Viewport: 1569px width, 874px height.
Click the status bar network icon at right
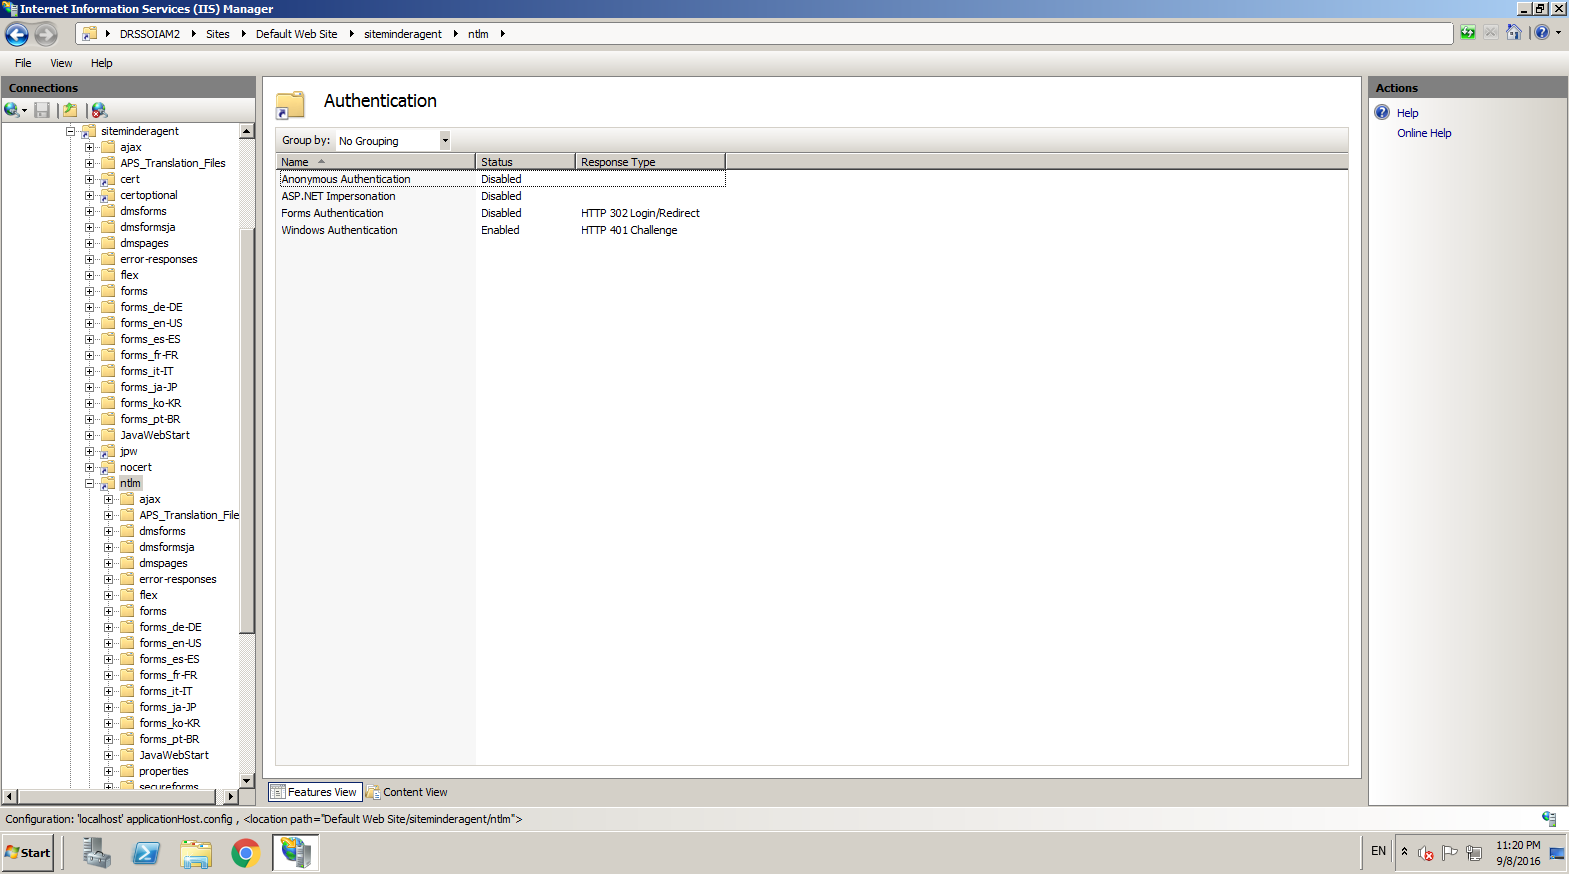1549,818
